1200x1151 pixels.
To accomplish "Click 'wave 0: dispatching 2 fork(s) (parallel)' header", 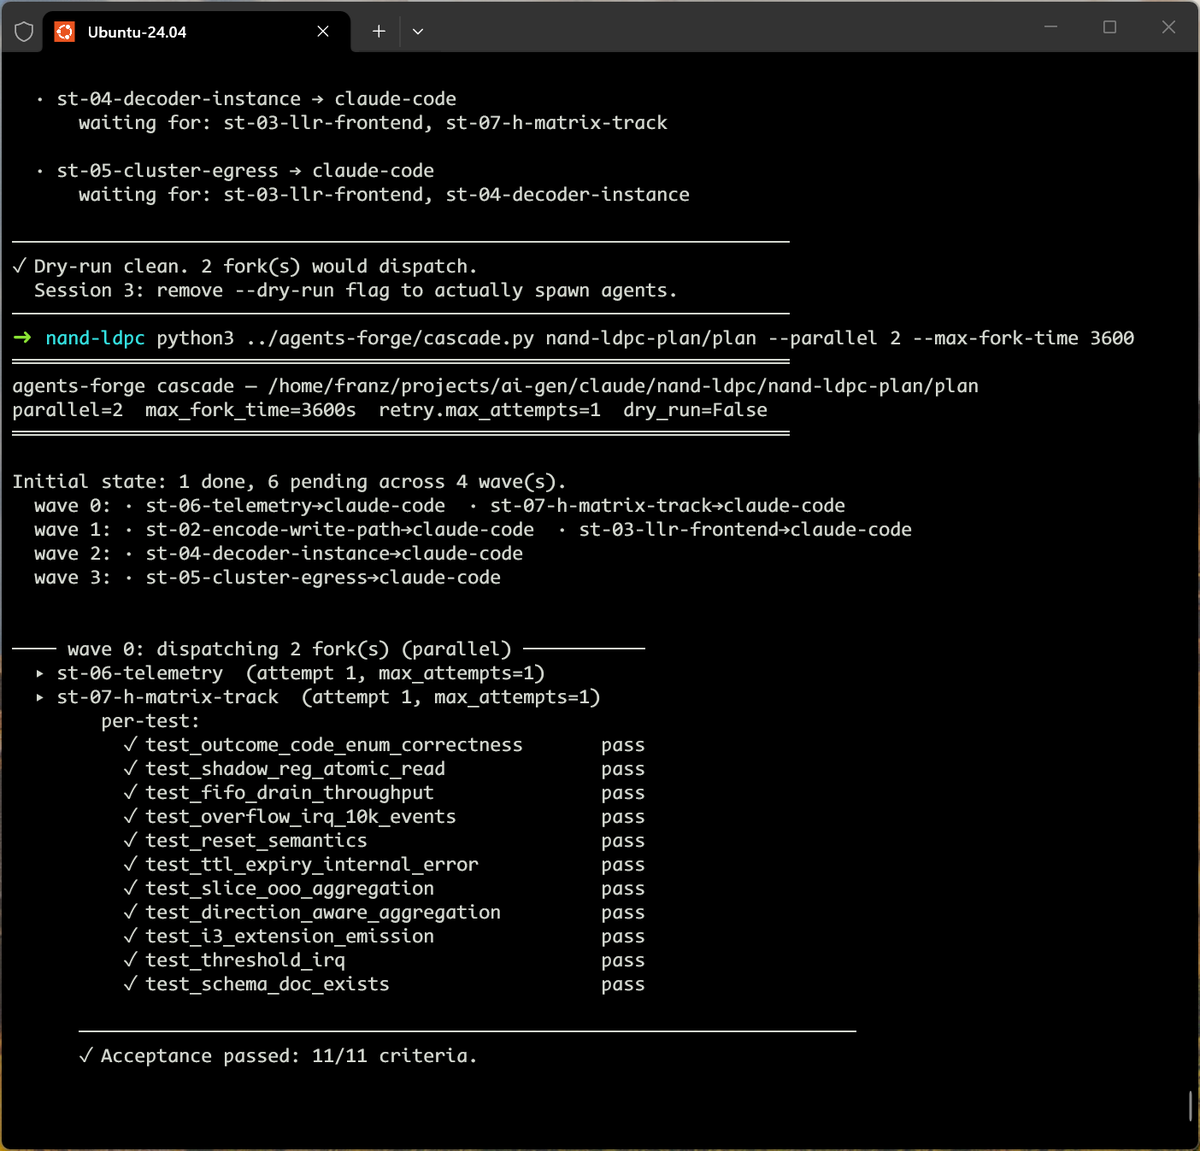I will point(289,650).
